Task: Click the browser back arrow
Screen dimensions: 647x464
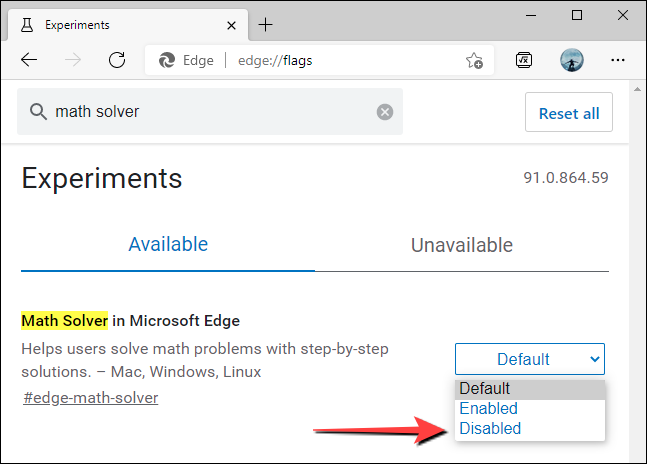Action: pyautogui.click(x=28, y=60)
